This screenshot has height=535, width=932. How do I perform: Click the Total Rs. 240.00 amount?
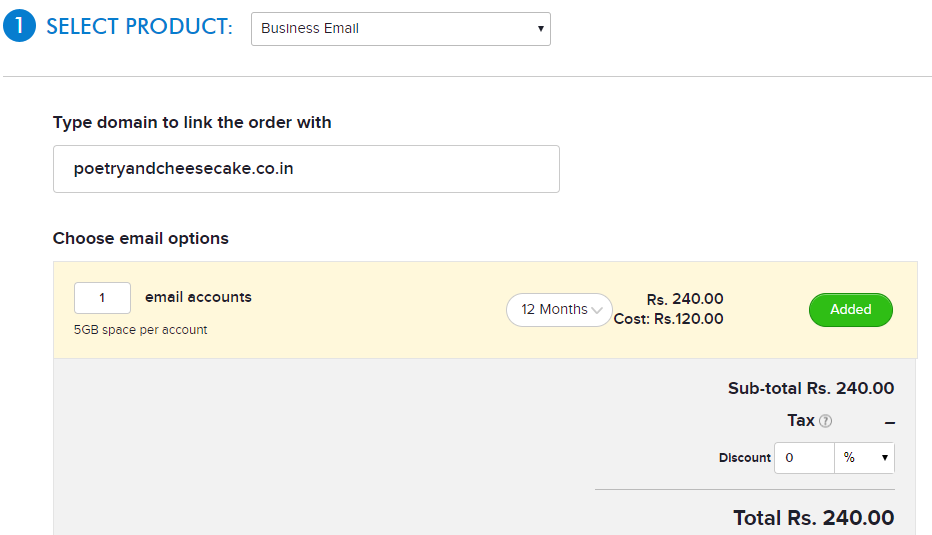pyautogui.click(x=814, y=518)
